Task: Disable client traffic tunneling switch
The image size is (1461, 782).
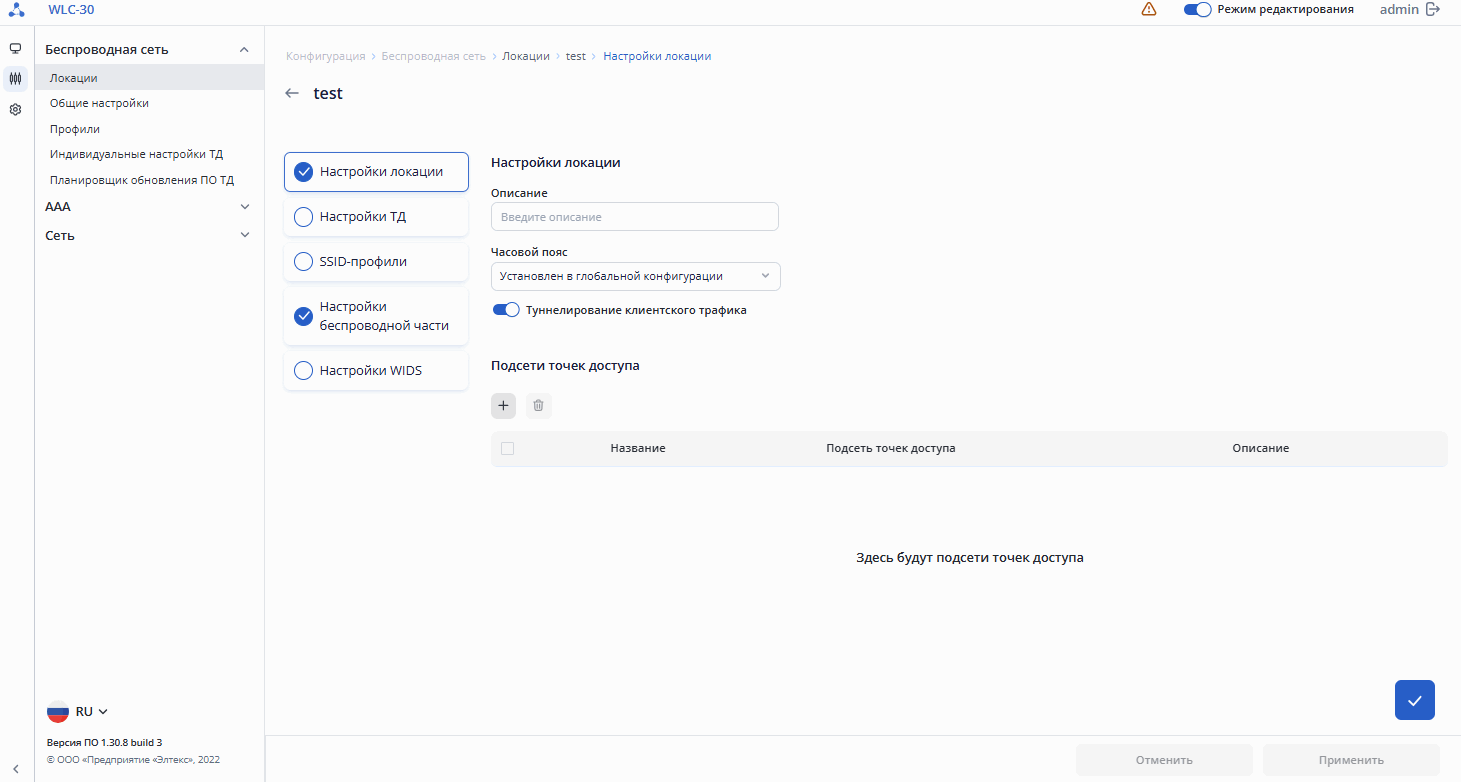Action: coord(506,310)
